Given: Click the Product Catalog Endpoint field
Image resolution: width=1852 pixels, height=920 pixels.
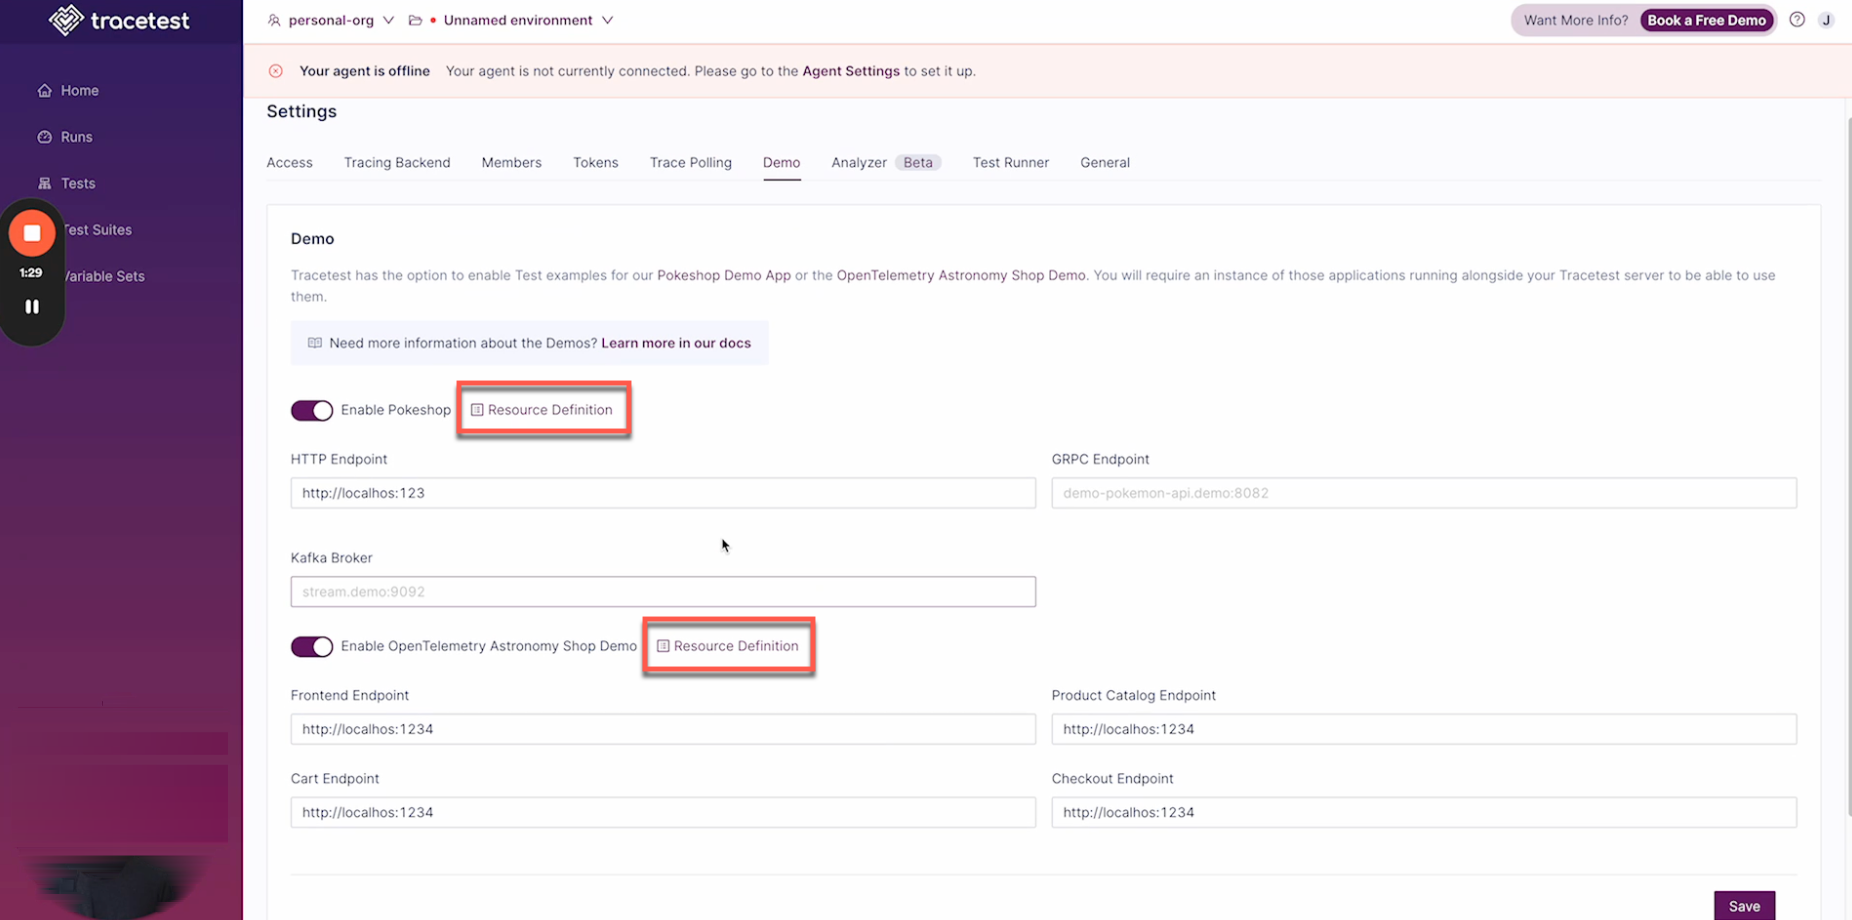Looking at the screenshot, I should pyautogui.click(x=1424, y=729).
